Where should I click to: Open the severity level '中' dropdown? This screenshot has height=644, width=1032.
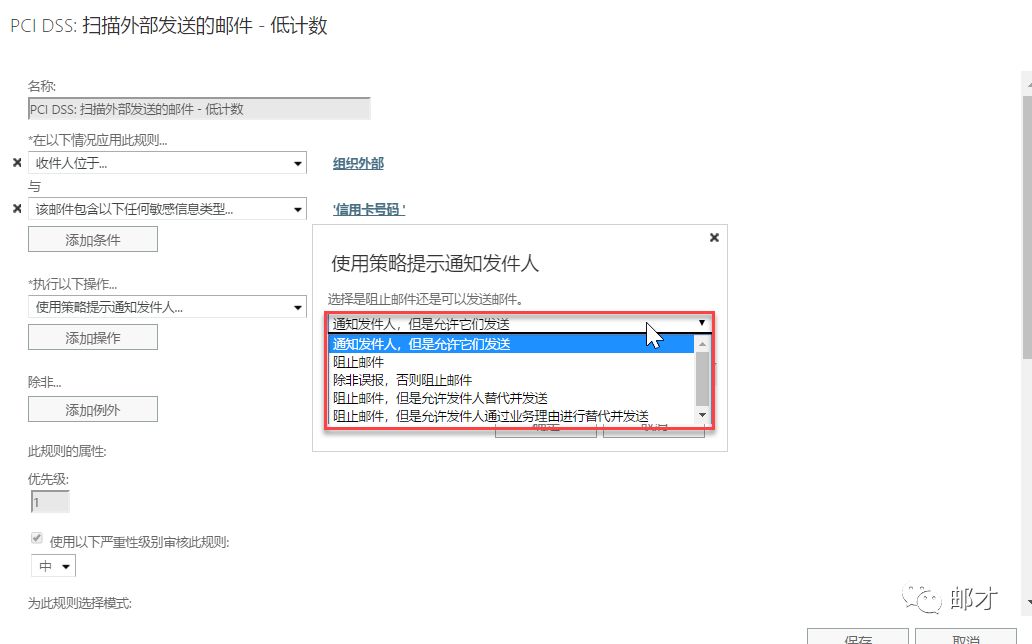pos(54,567)
